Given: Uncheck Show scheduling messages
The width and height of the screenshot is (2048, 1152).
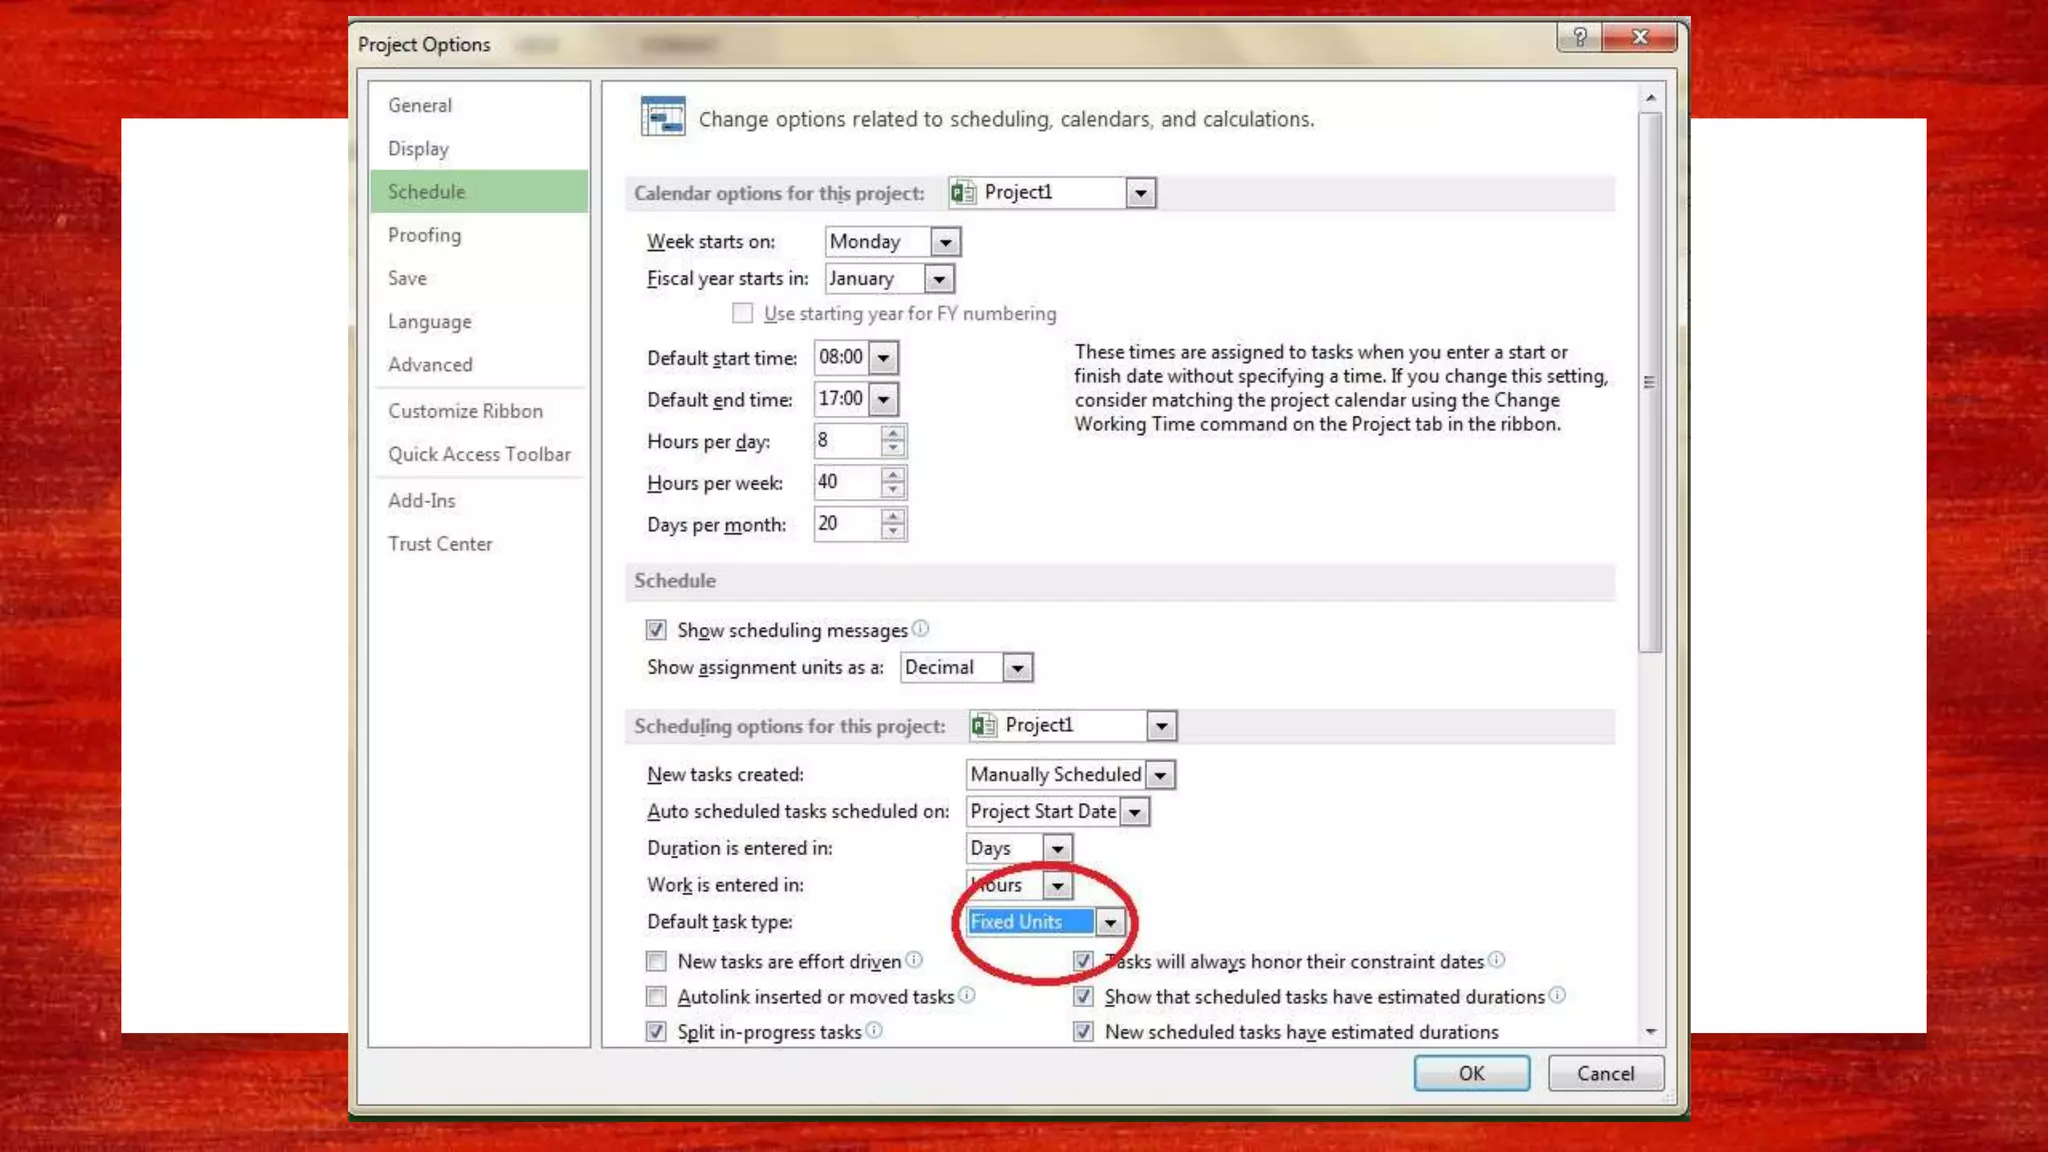Looking at the screenshot, I should [656, 630].
